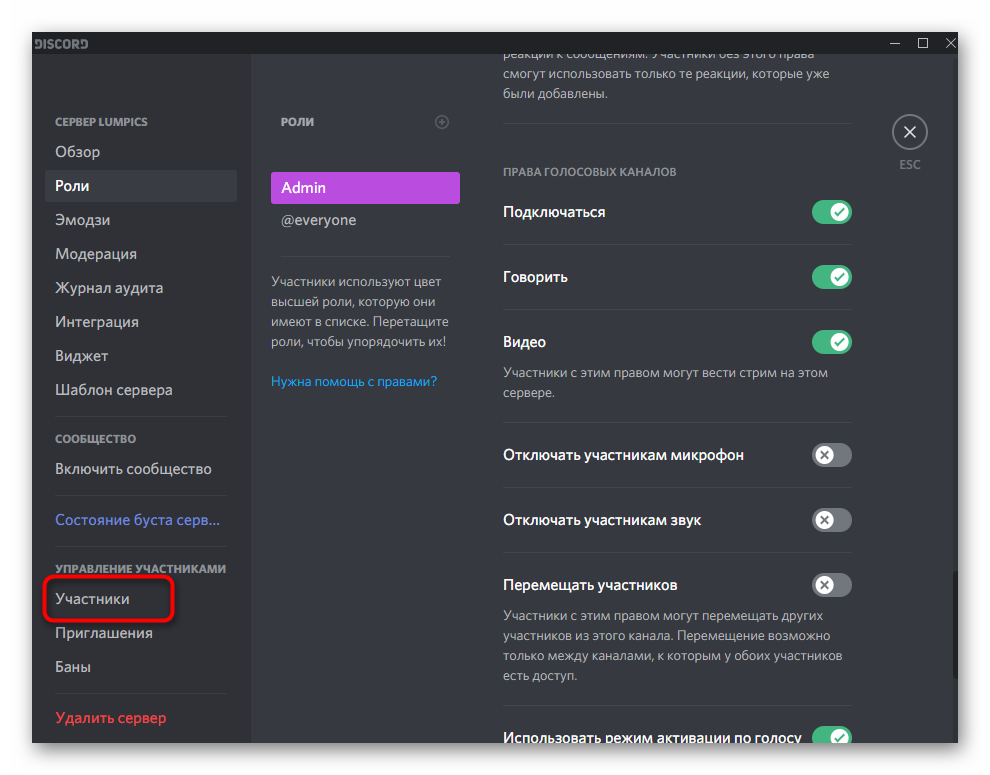Screen dimensions: 990x775
Task: Maximize the Discord window
Action: [x=923, y=43]
